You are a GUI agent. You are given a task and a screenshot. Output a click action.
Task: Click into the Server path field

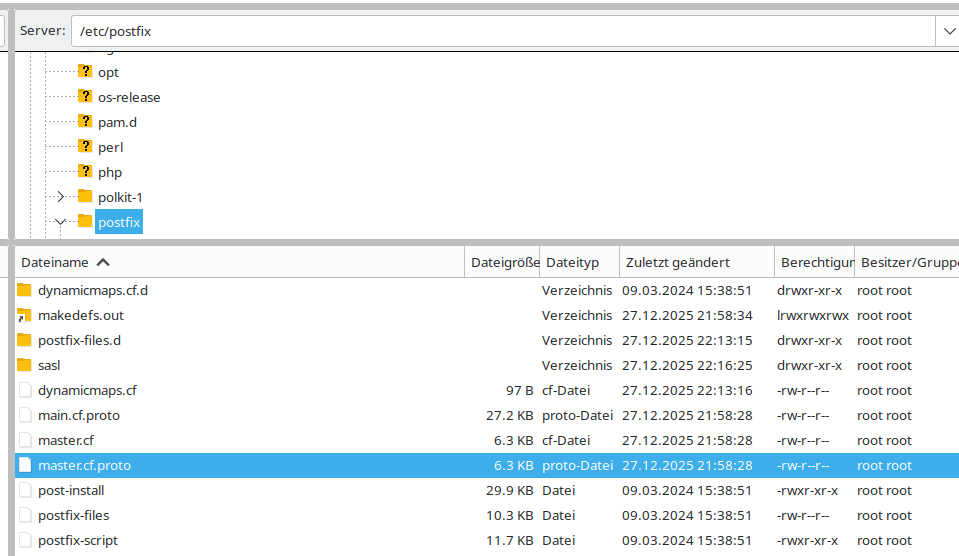[x=500, y=31]
